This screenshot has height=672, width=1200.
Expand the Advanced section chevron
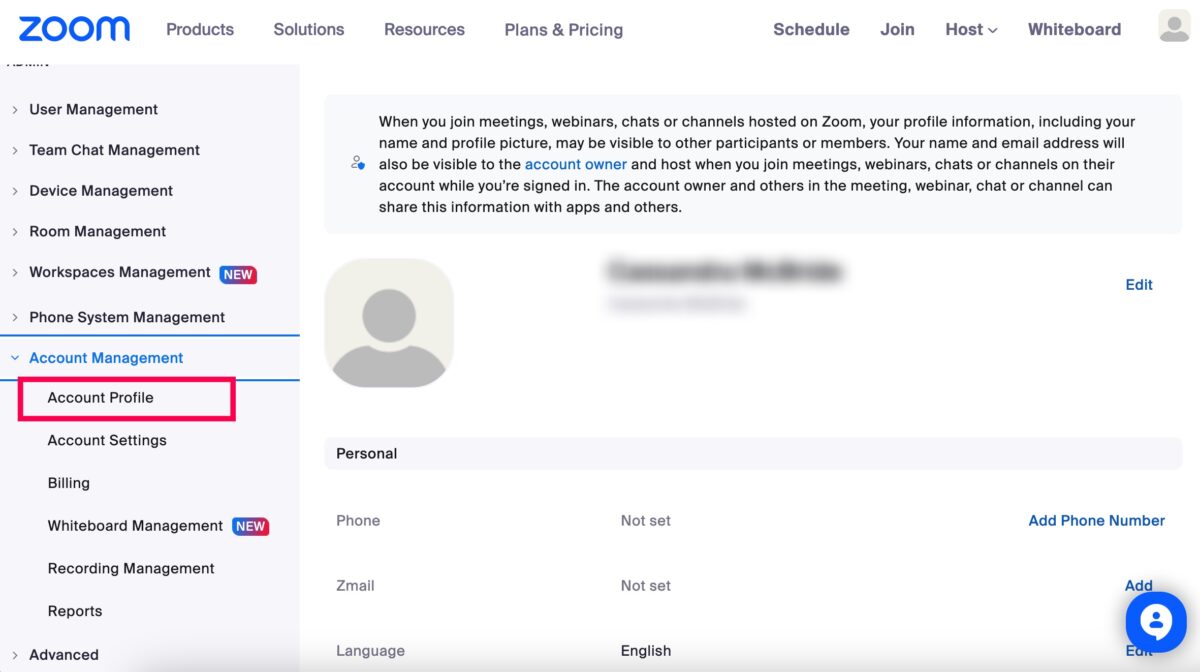(15, 655)
